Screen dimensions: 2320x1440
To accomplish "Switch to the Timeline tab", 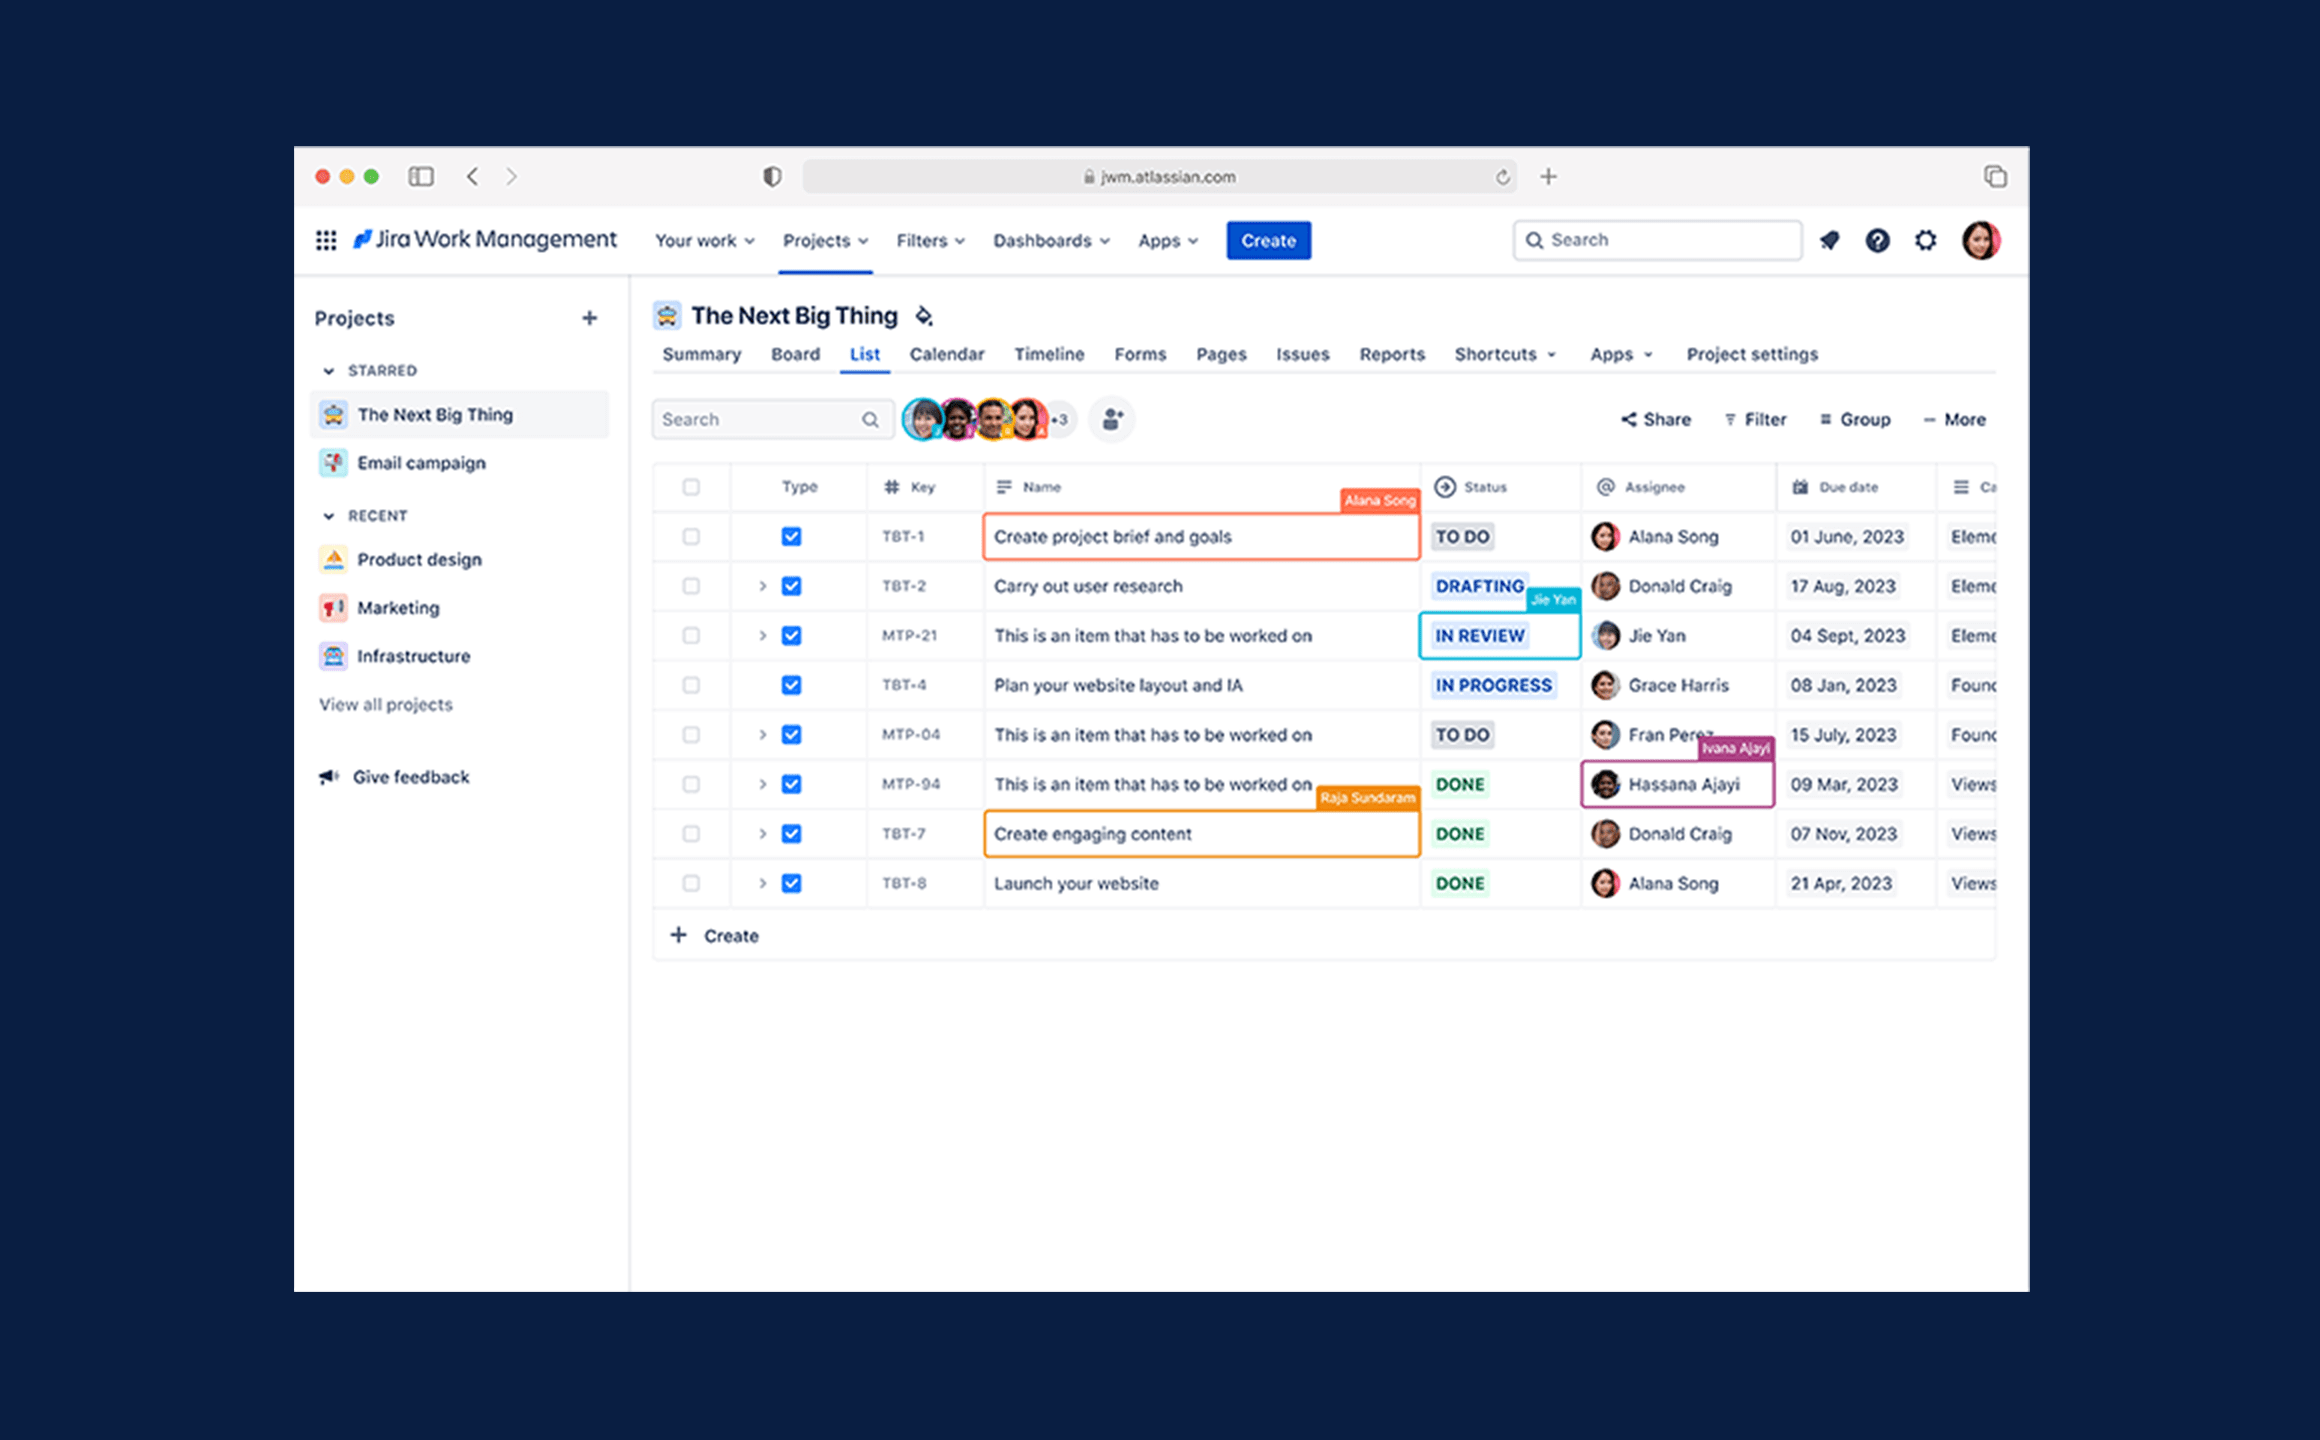I will pyautogui.click(x=1050, y=353).
